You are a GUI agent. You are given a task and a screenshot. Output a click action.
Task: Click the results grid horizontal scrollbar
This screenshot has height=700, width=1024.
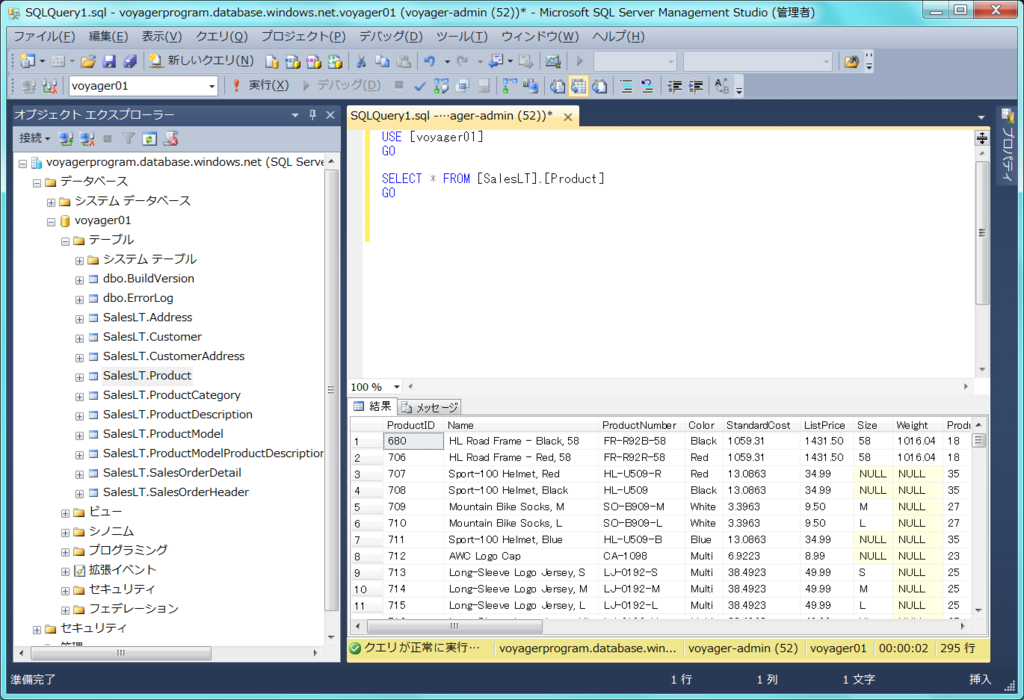click(x=455, y=626)
